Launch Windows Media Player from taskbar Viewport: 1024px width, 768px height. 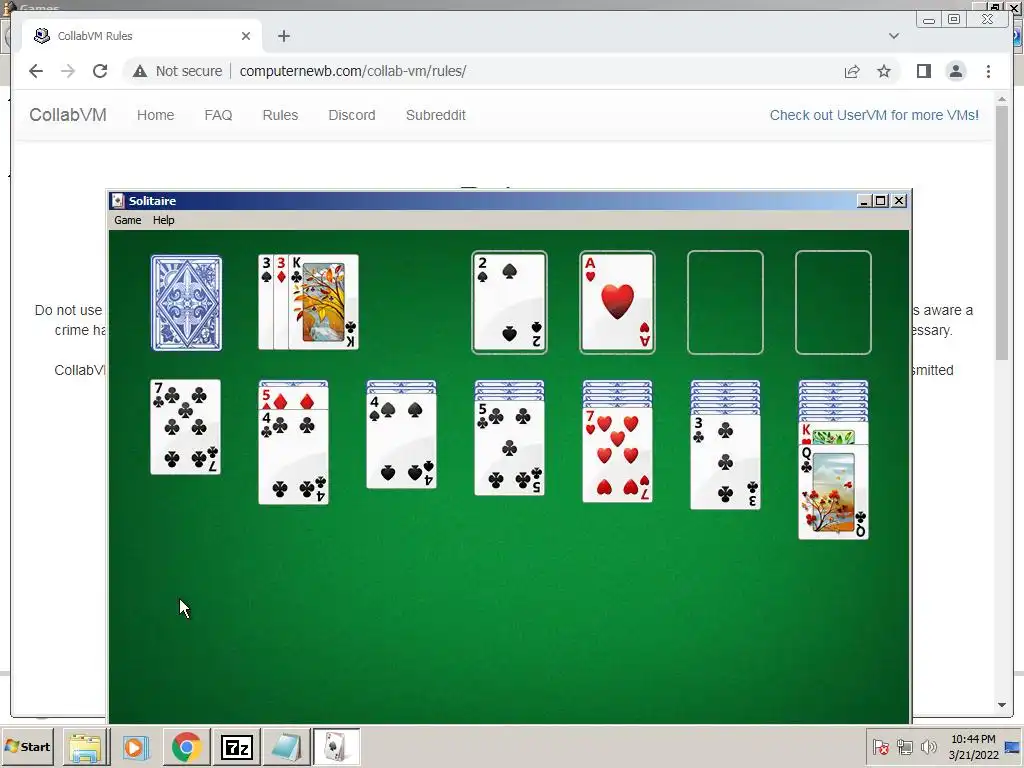point(136,747)
